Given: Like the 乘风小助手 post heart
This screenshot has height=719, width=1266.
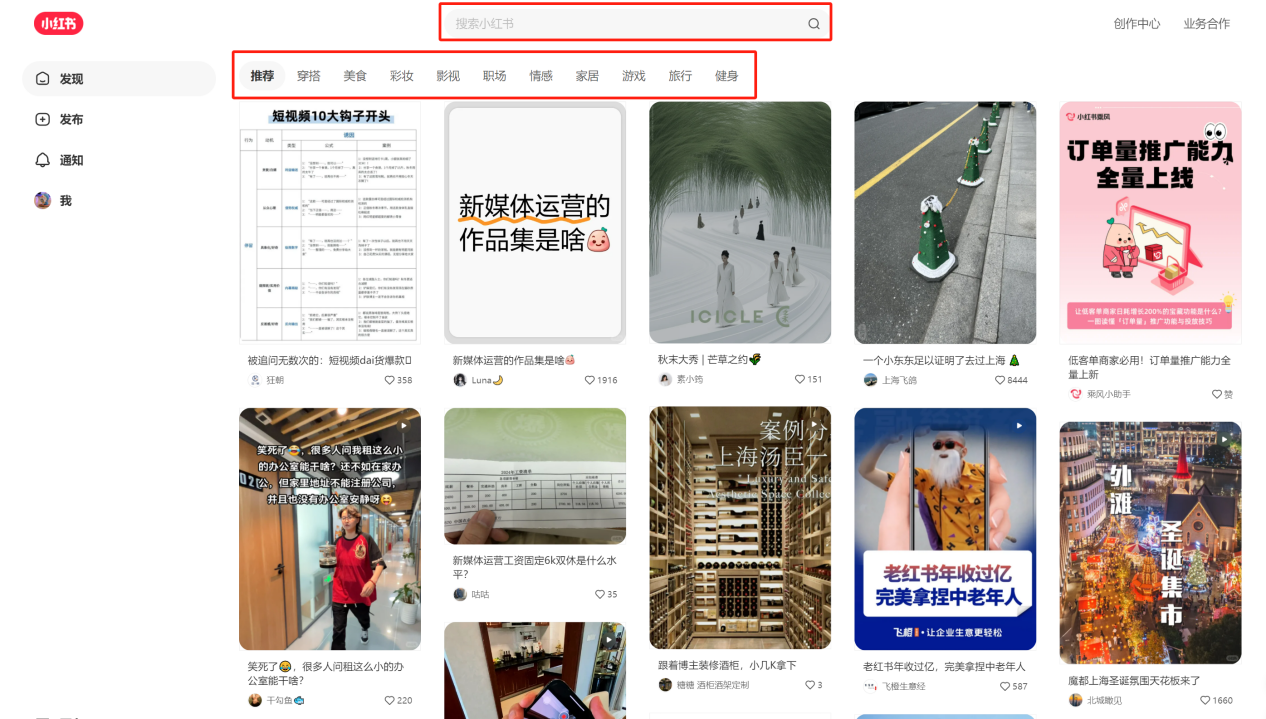Looking at the screenshot, I should pos(1217,394).
